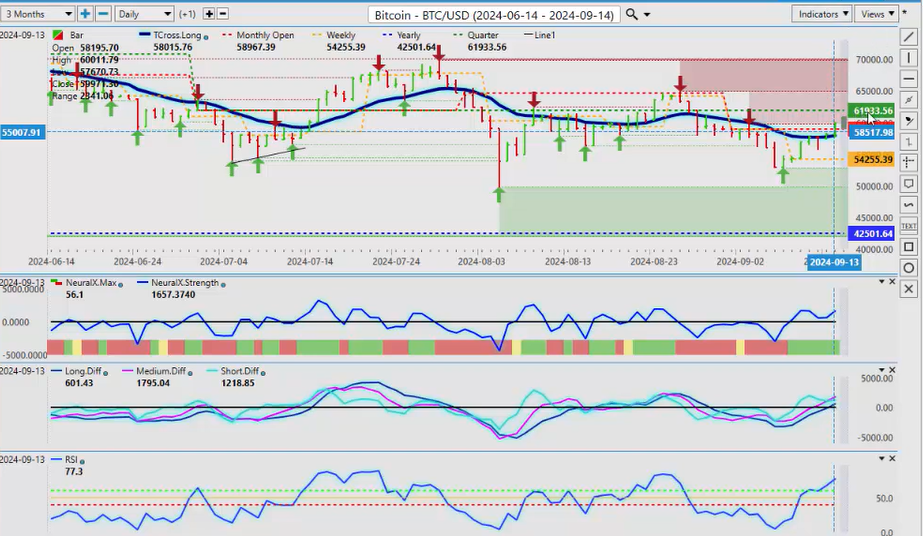This screenshot has width=923, height=536.
Task: Click the blue 58517.98 price tag
Action: coord(871,132)
